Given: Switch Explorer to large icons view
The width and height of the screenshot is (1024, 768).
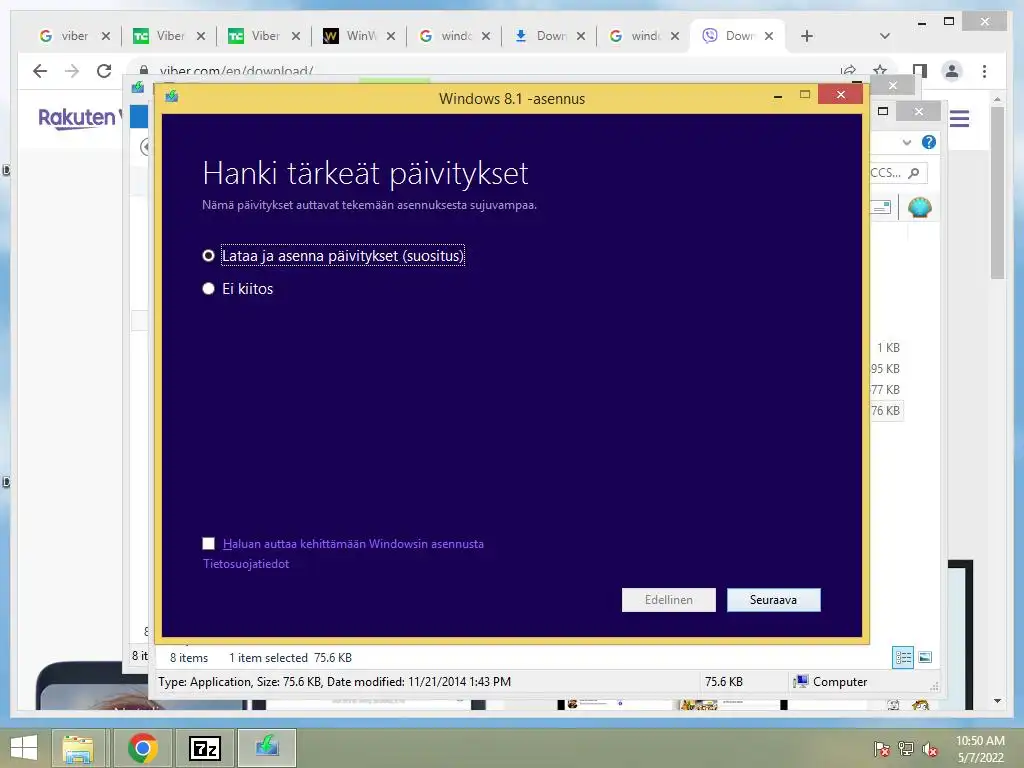Looking at the screenshot, I should click(x=925, y=657).
